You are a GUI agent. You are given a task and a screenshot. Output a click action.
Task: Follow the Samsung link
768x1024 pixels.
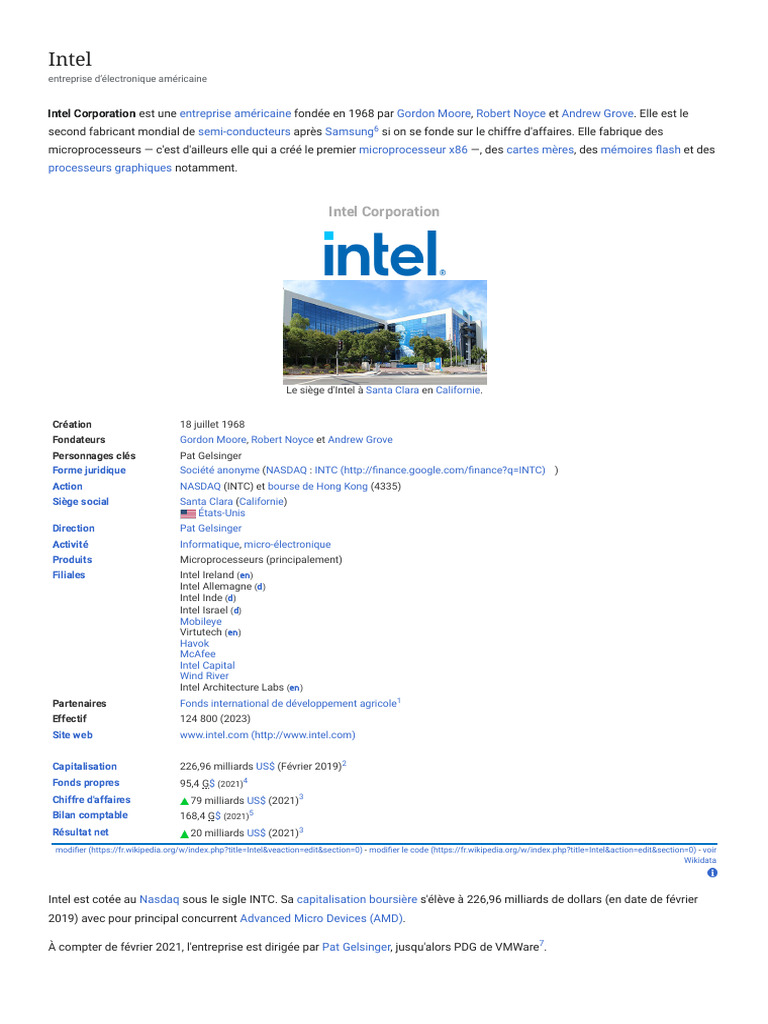click(349, 132)
